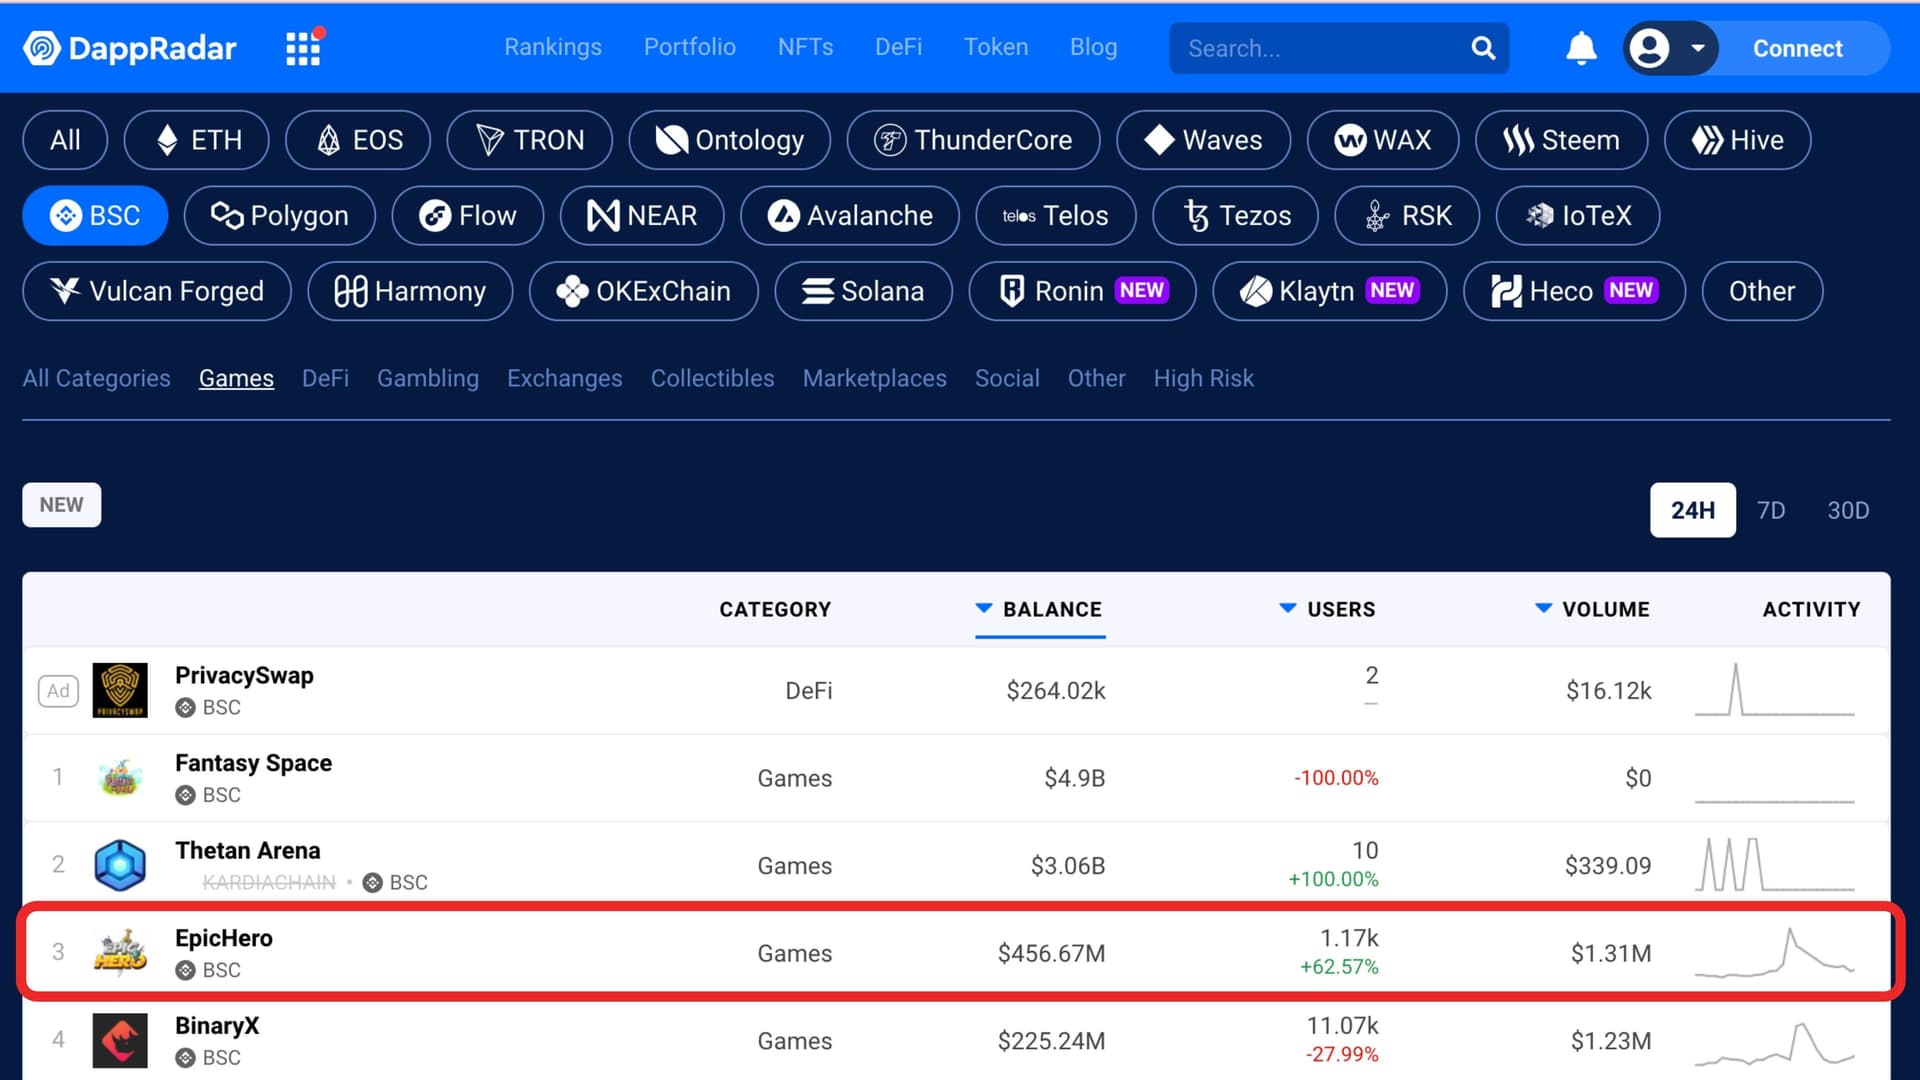
Task: Select 30D time range
Action: 1848,510
